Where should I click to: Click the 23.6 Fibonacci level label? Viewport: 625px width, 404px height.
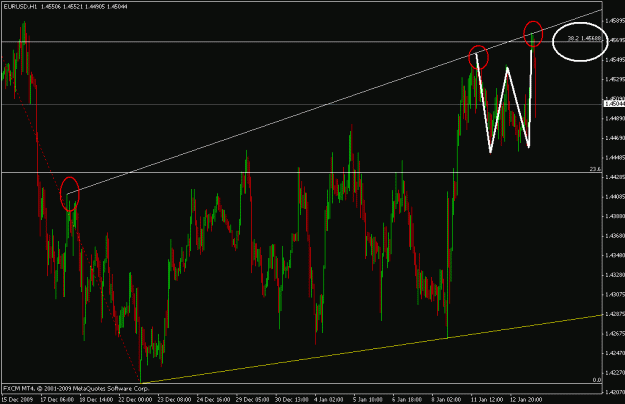[595, 169]
